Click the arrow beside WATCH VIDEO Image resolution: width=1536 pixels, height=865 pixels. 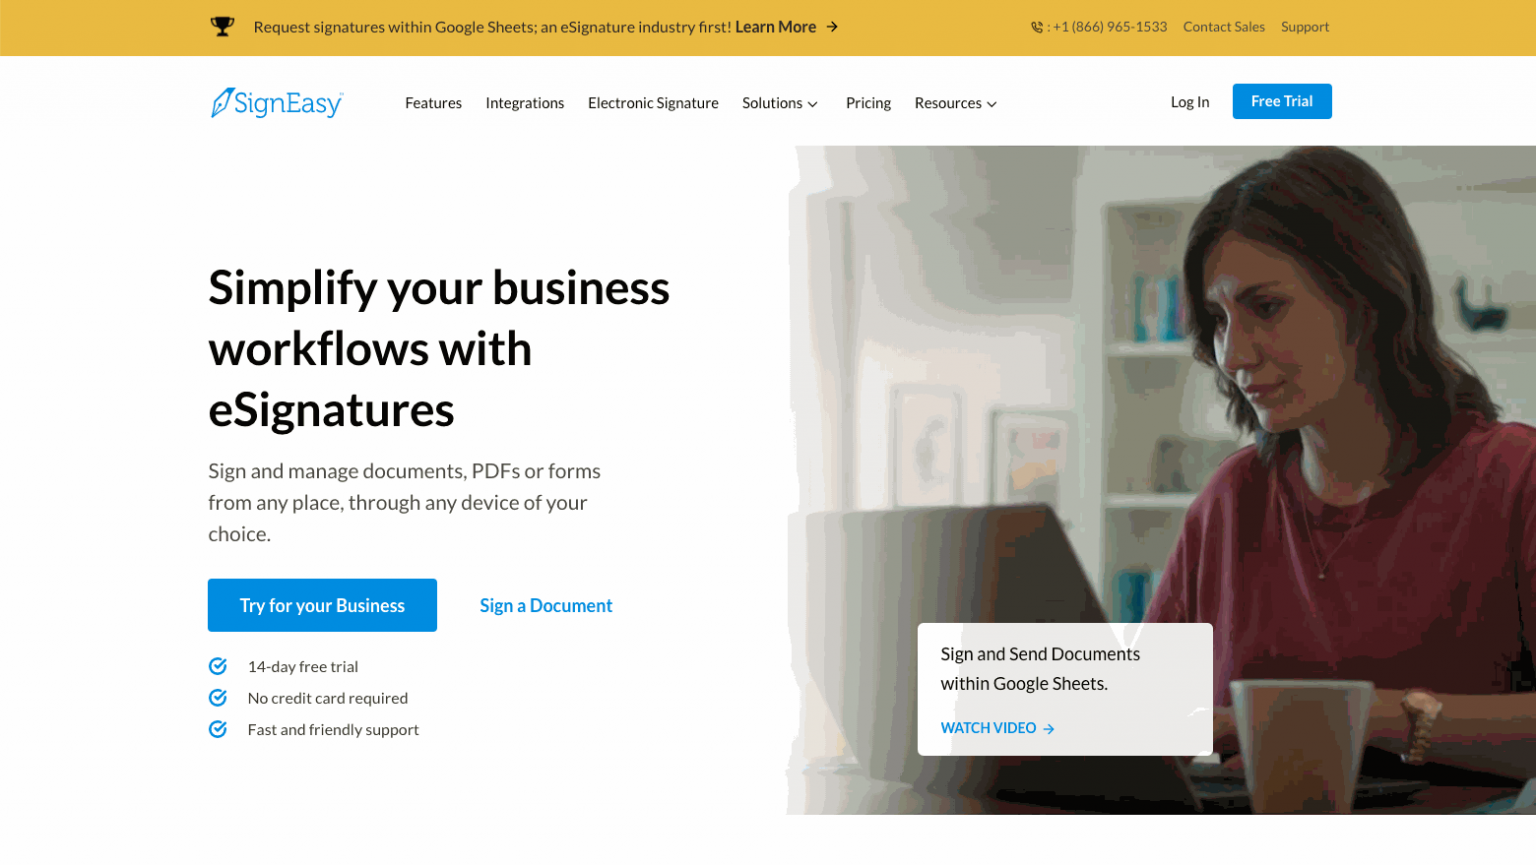point(1049,728)
